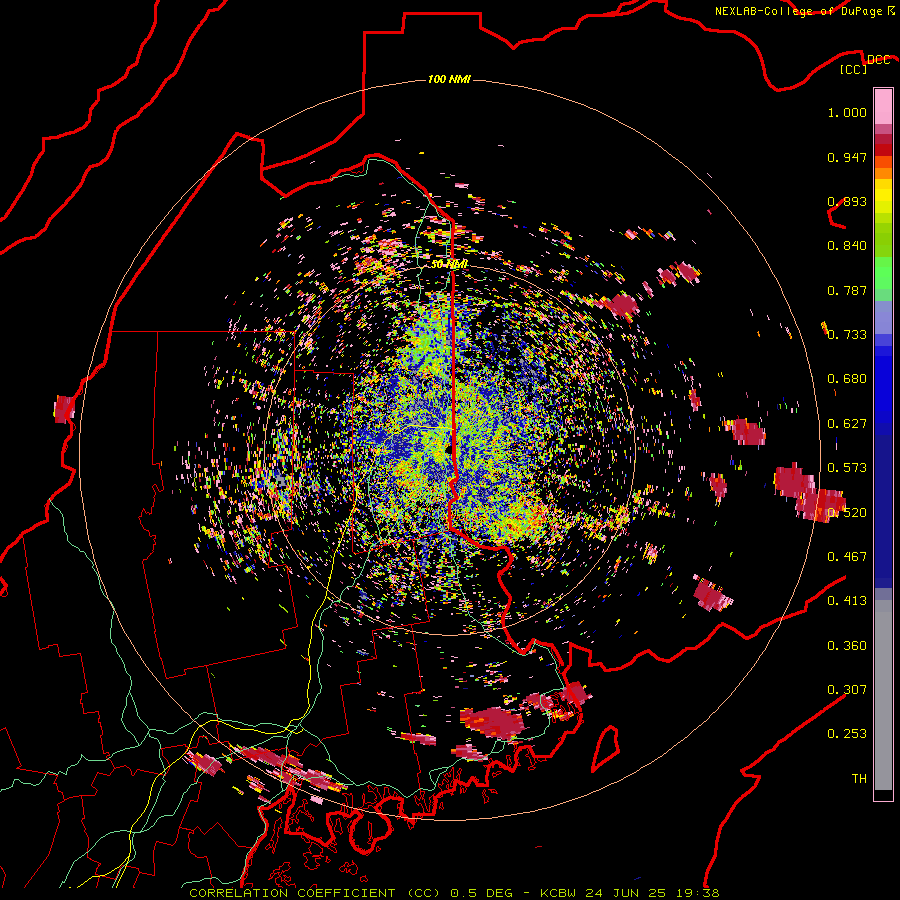Click the 0.680 legend value
900x900 pixels.
point(847,379)
